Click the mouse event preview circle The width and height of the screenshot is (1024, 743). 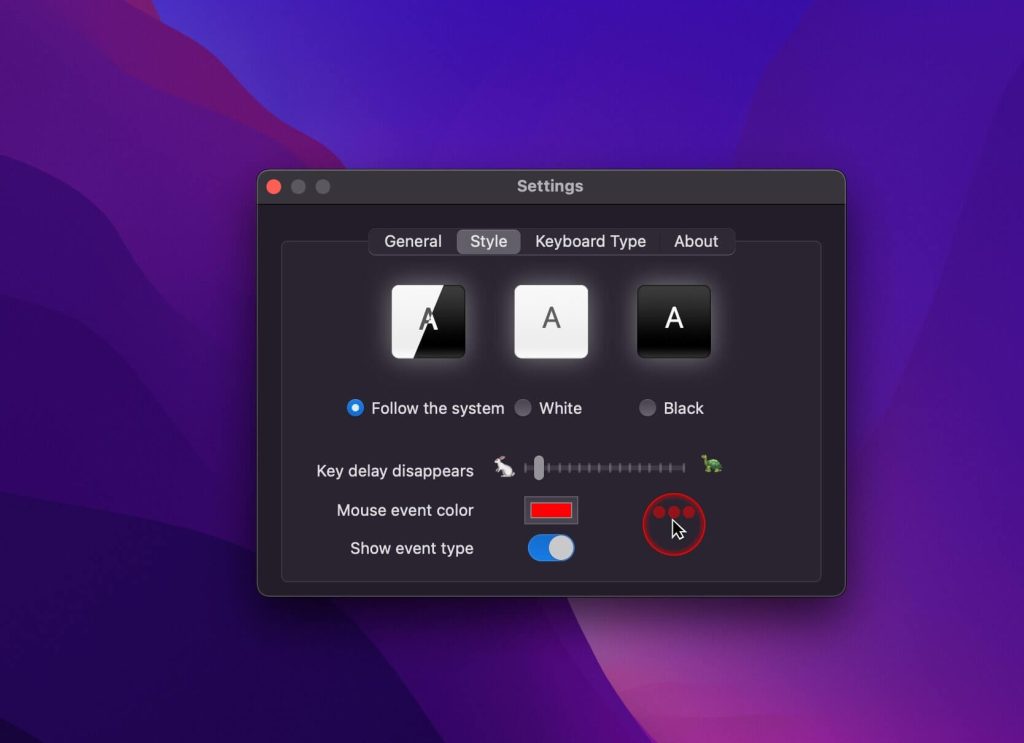pos(674,524)
